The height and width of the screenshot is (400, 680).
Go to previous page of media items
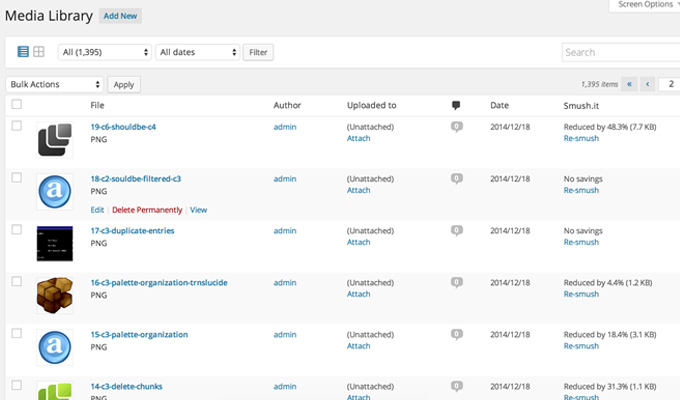[x=647, y=84]
